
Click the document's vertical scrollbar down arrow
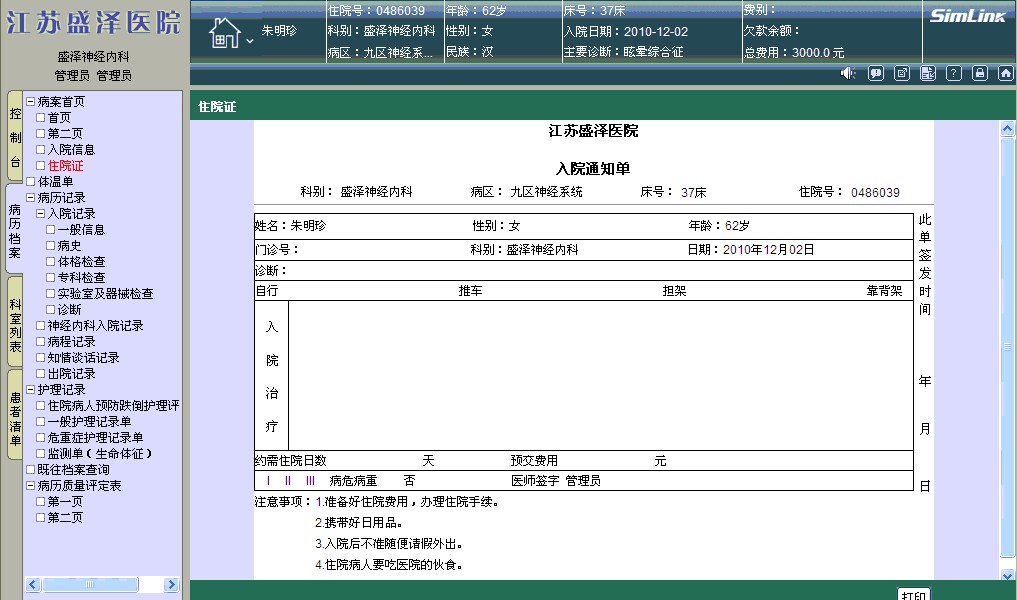(1007, 575)
